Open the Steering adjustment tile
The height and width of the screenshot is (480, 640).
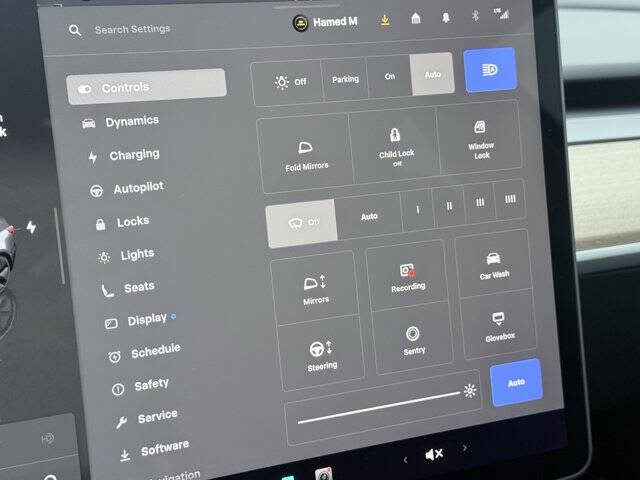click(x=322, y=354)
